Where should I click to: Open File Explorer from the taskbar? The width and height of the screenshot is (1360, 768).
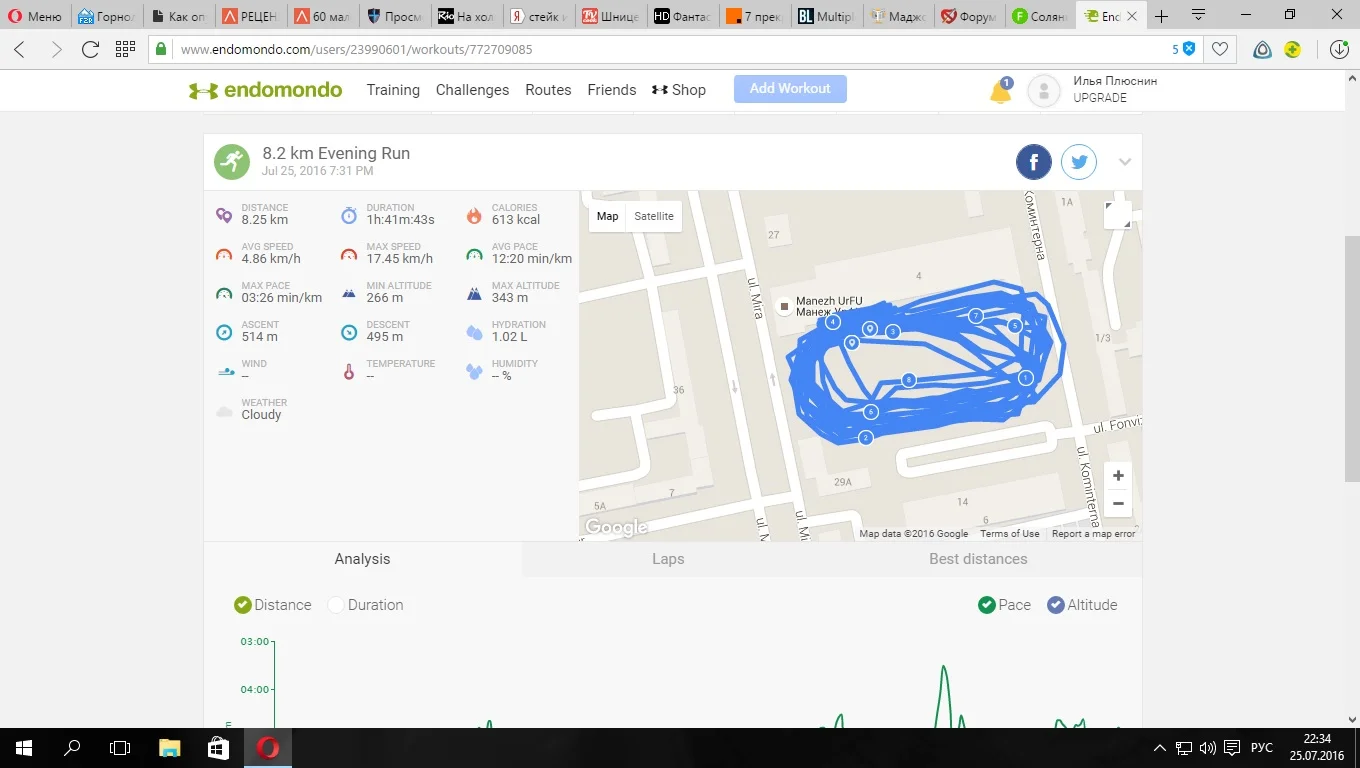click(170, 748)
